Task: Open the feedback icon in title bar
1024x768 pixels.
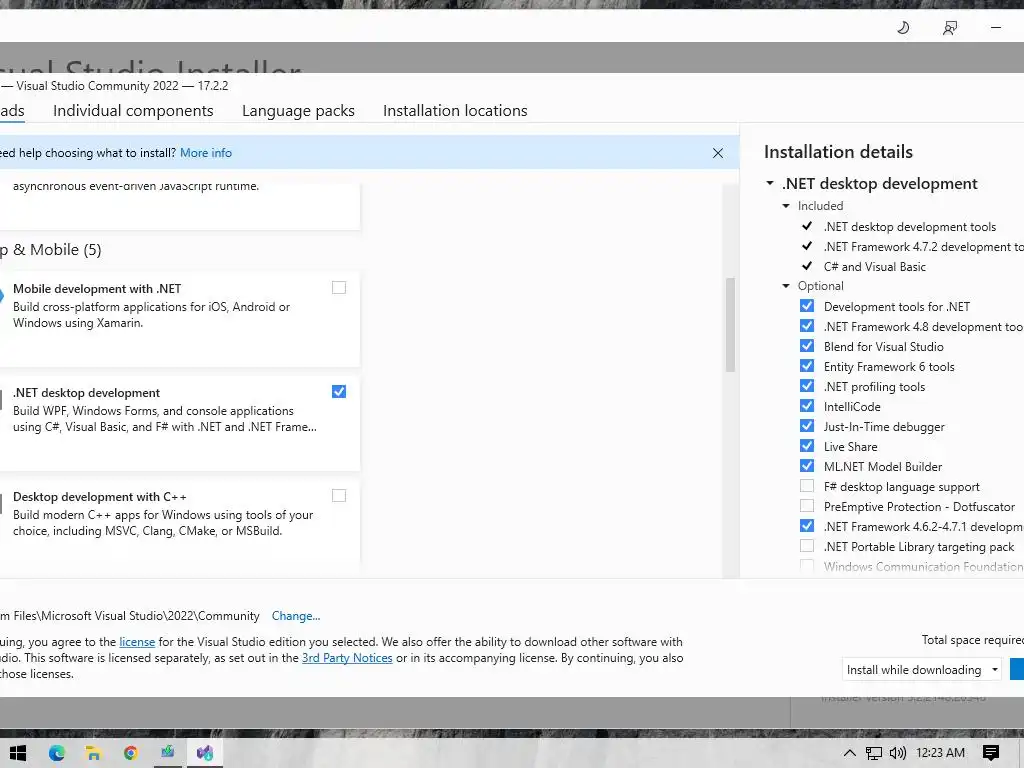Action: 950,27
